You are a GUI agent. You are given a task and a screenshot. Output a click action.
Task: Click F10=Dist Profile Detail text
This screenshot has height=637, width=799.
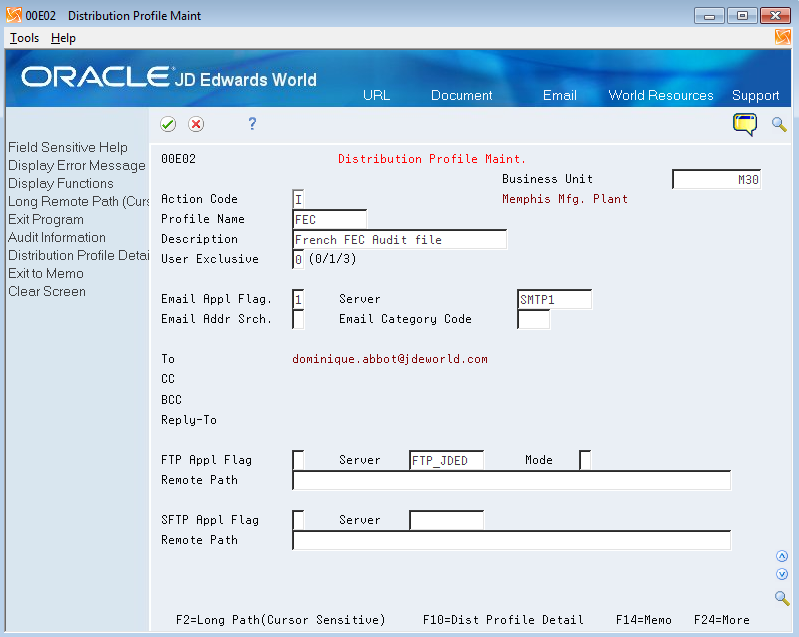[503, 620]
